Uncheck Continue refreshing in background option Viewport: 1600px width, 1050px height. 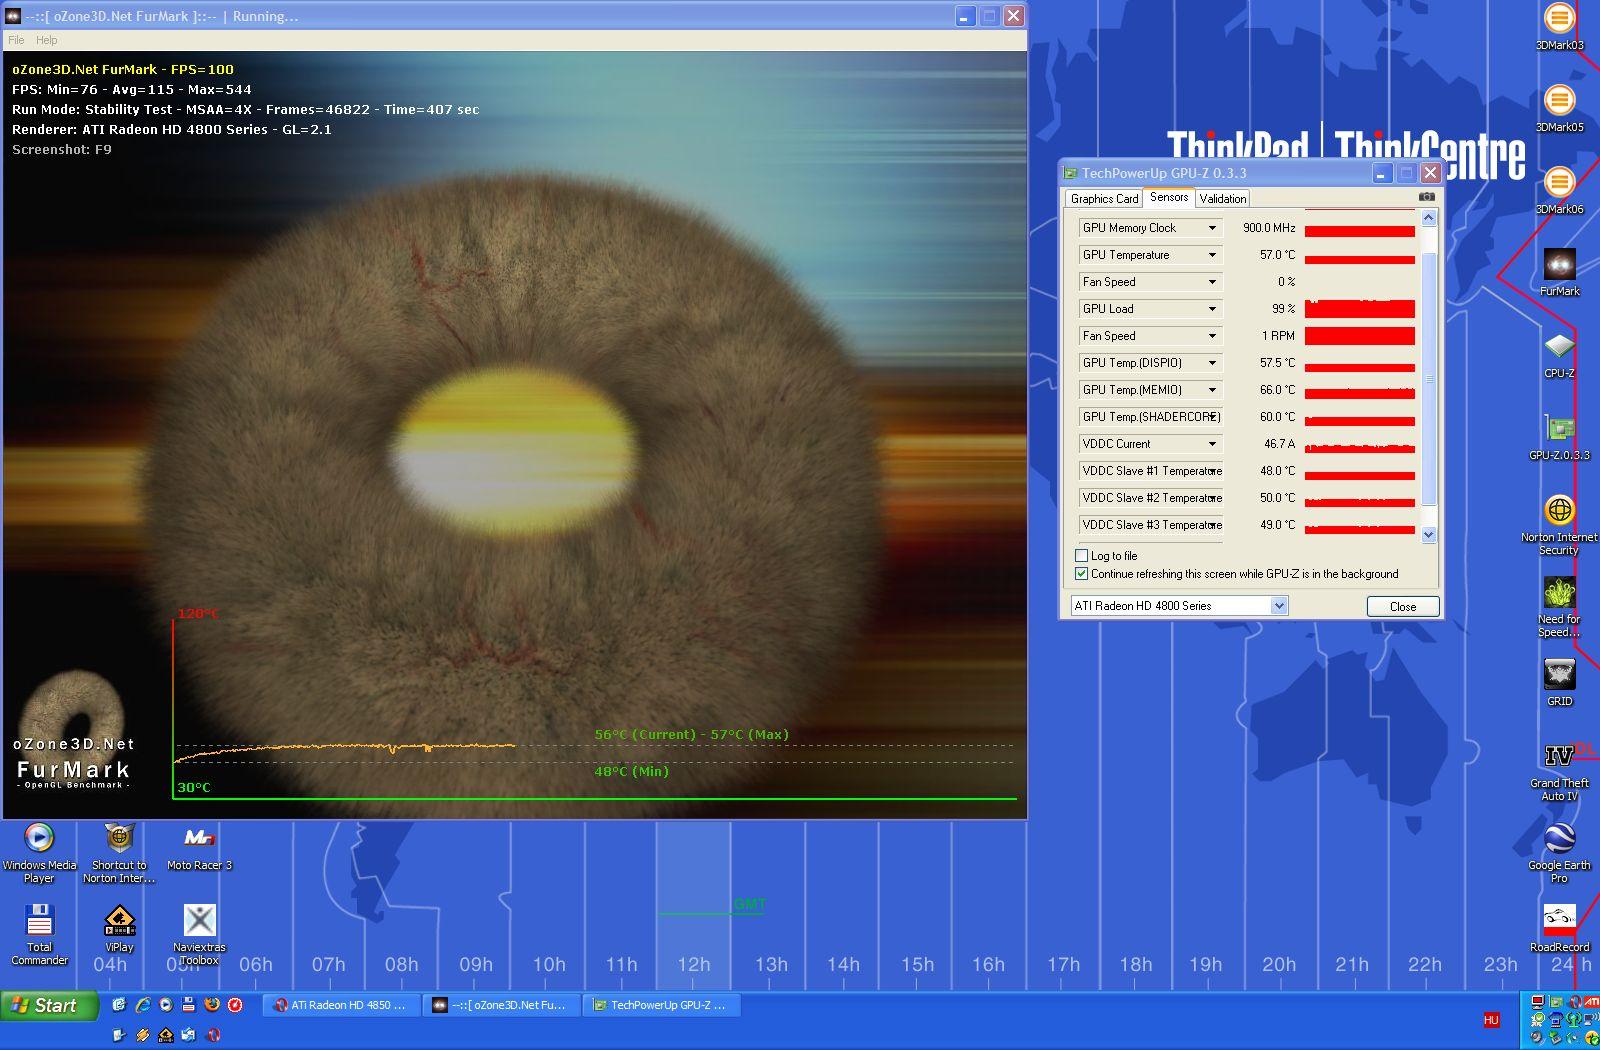(1081, 574)
